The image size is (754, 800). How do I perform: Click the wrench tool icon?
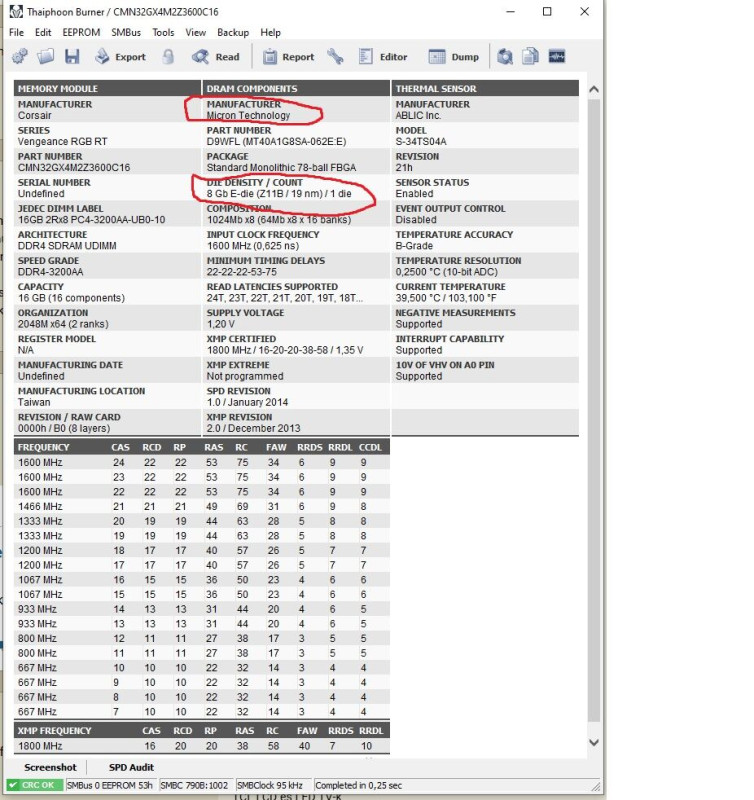coord(335,57)
